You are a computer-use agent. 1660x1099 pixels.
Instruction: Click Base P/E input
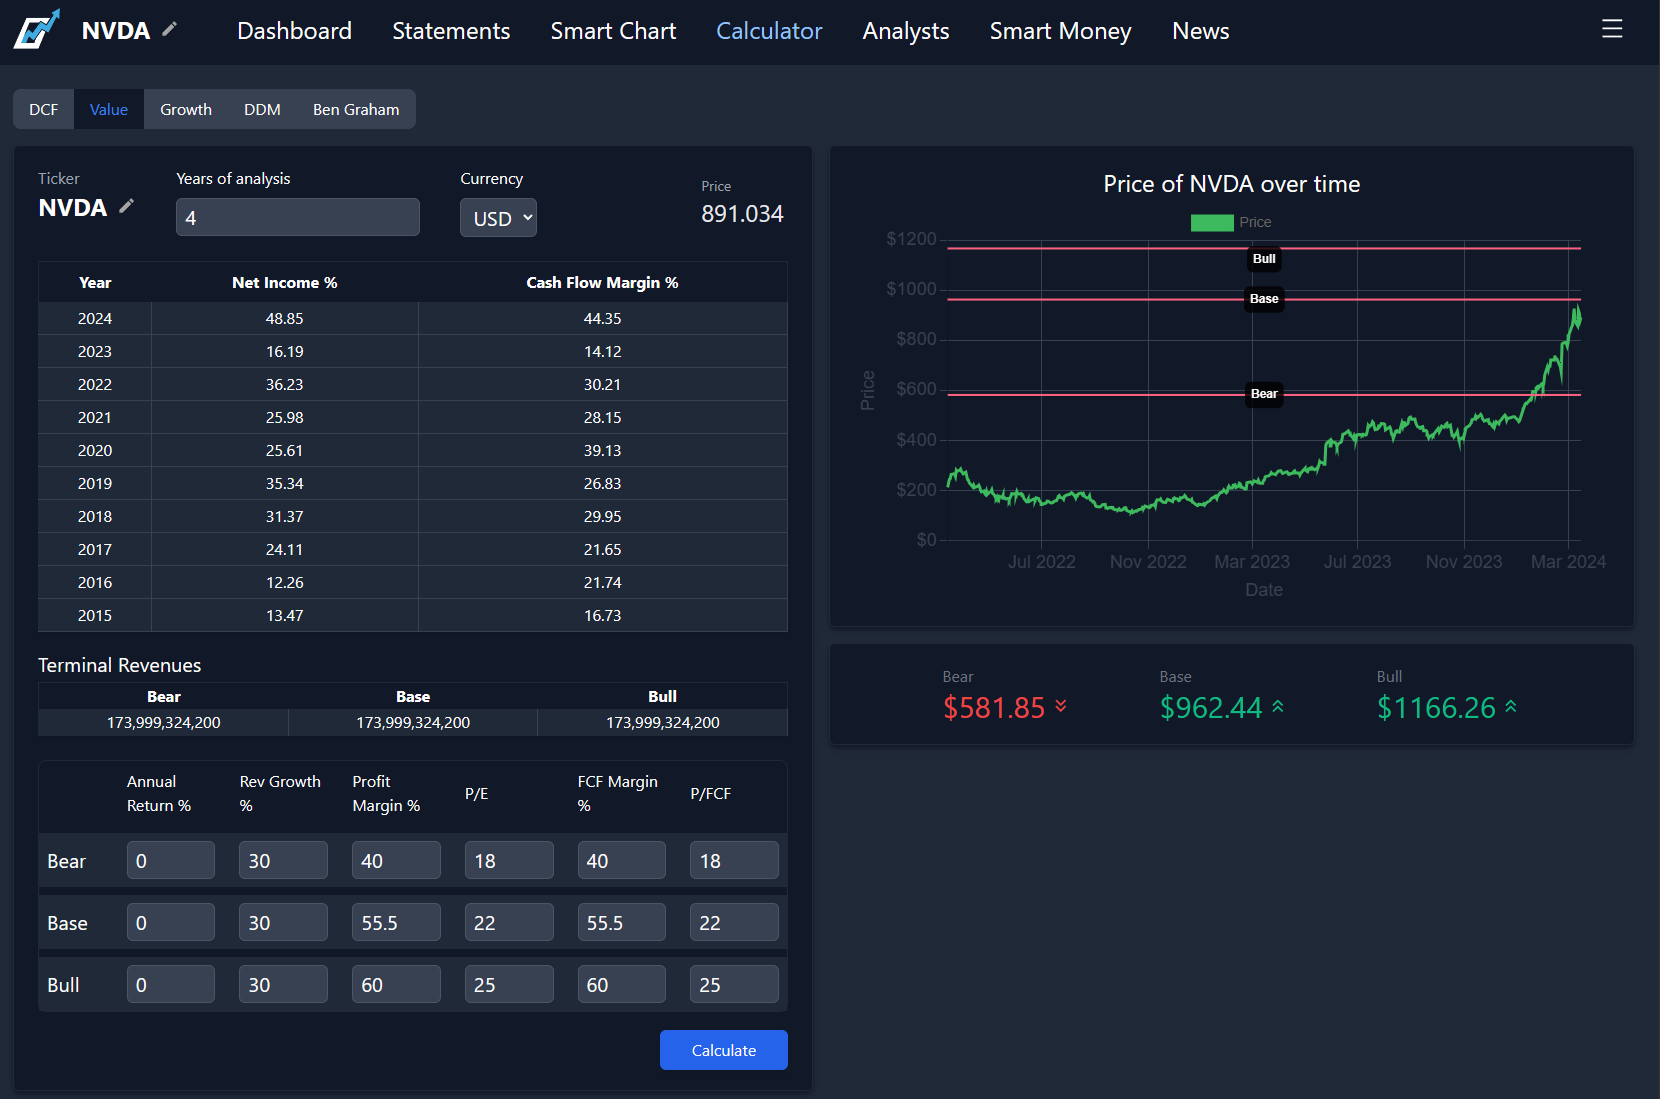coord(509,922)
